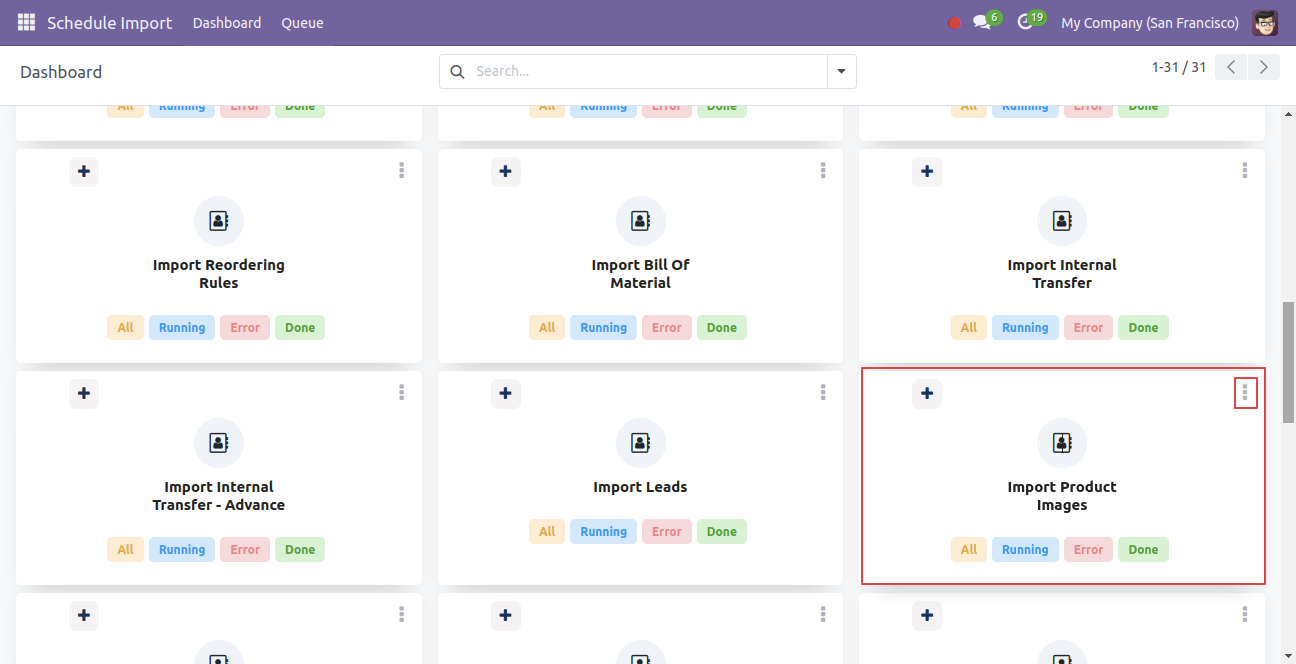Click the Import Internal Transfer card icon

[x=1062, y=221]
